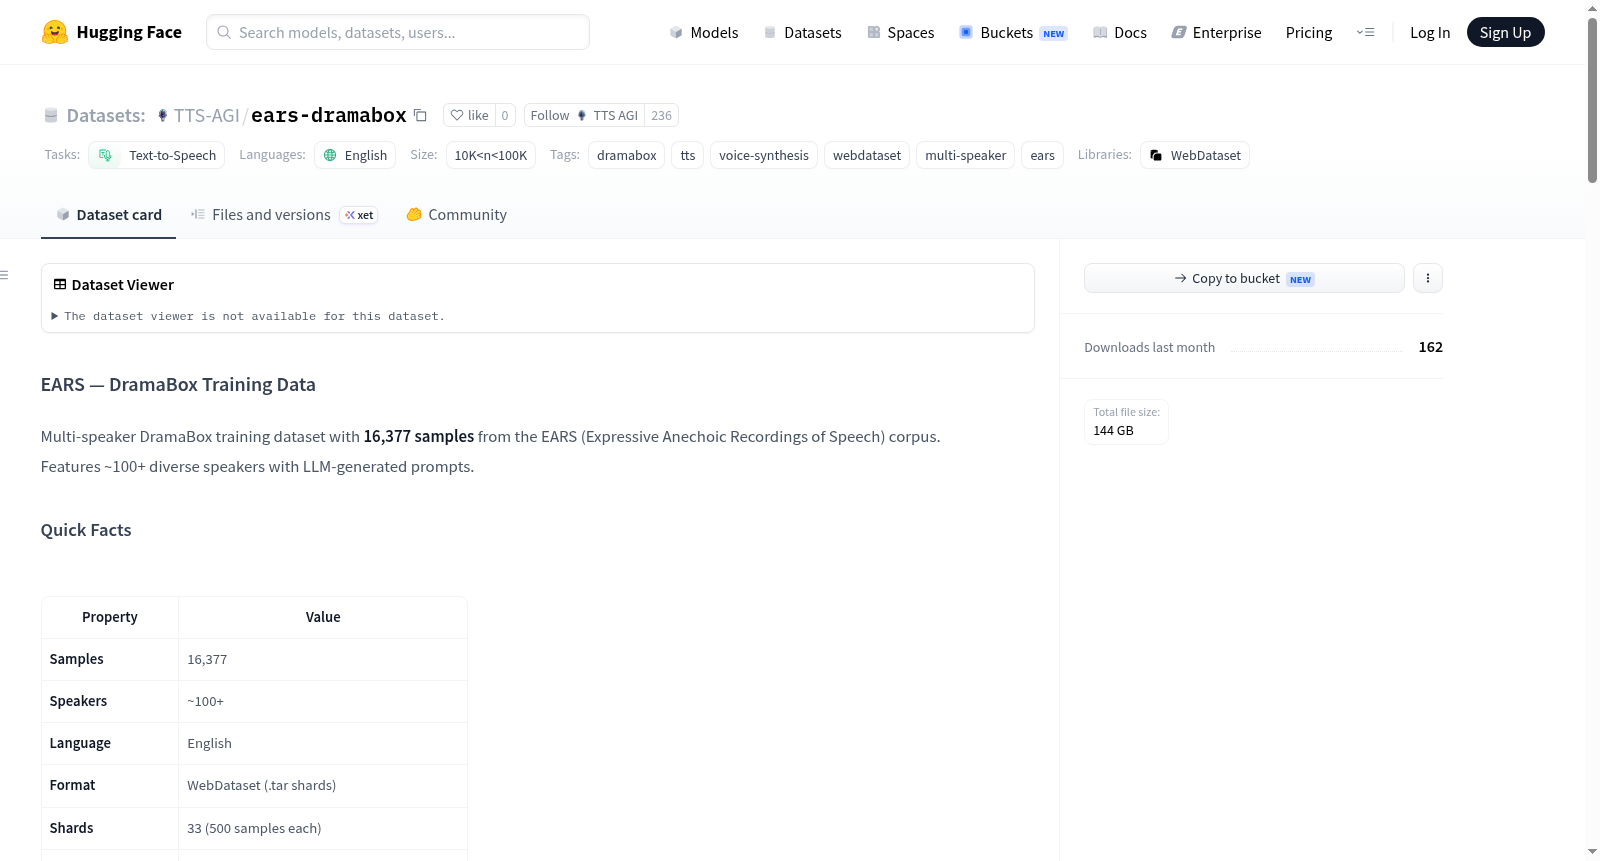1600x861 pixels.
Task: Click the English language globe icon
Action: coord(330,156)
